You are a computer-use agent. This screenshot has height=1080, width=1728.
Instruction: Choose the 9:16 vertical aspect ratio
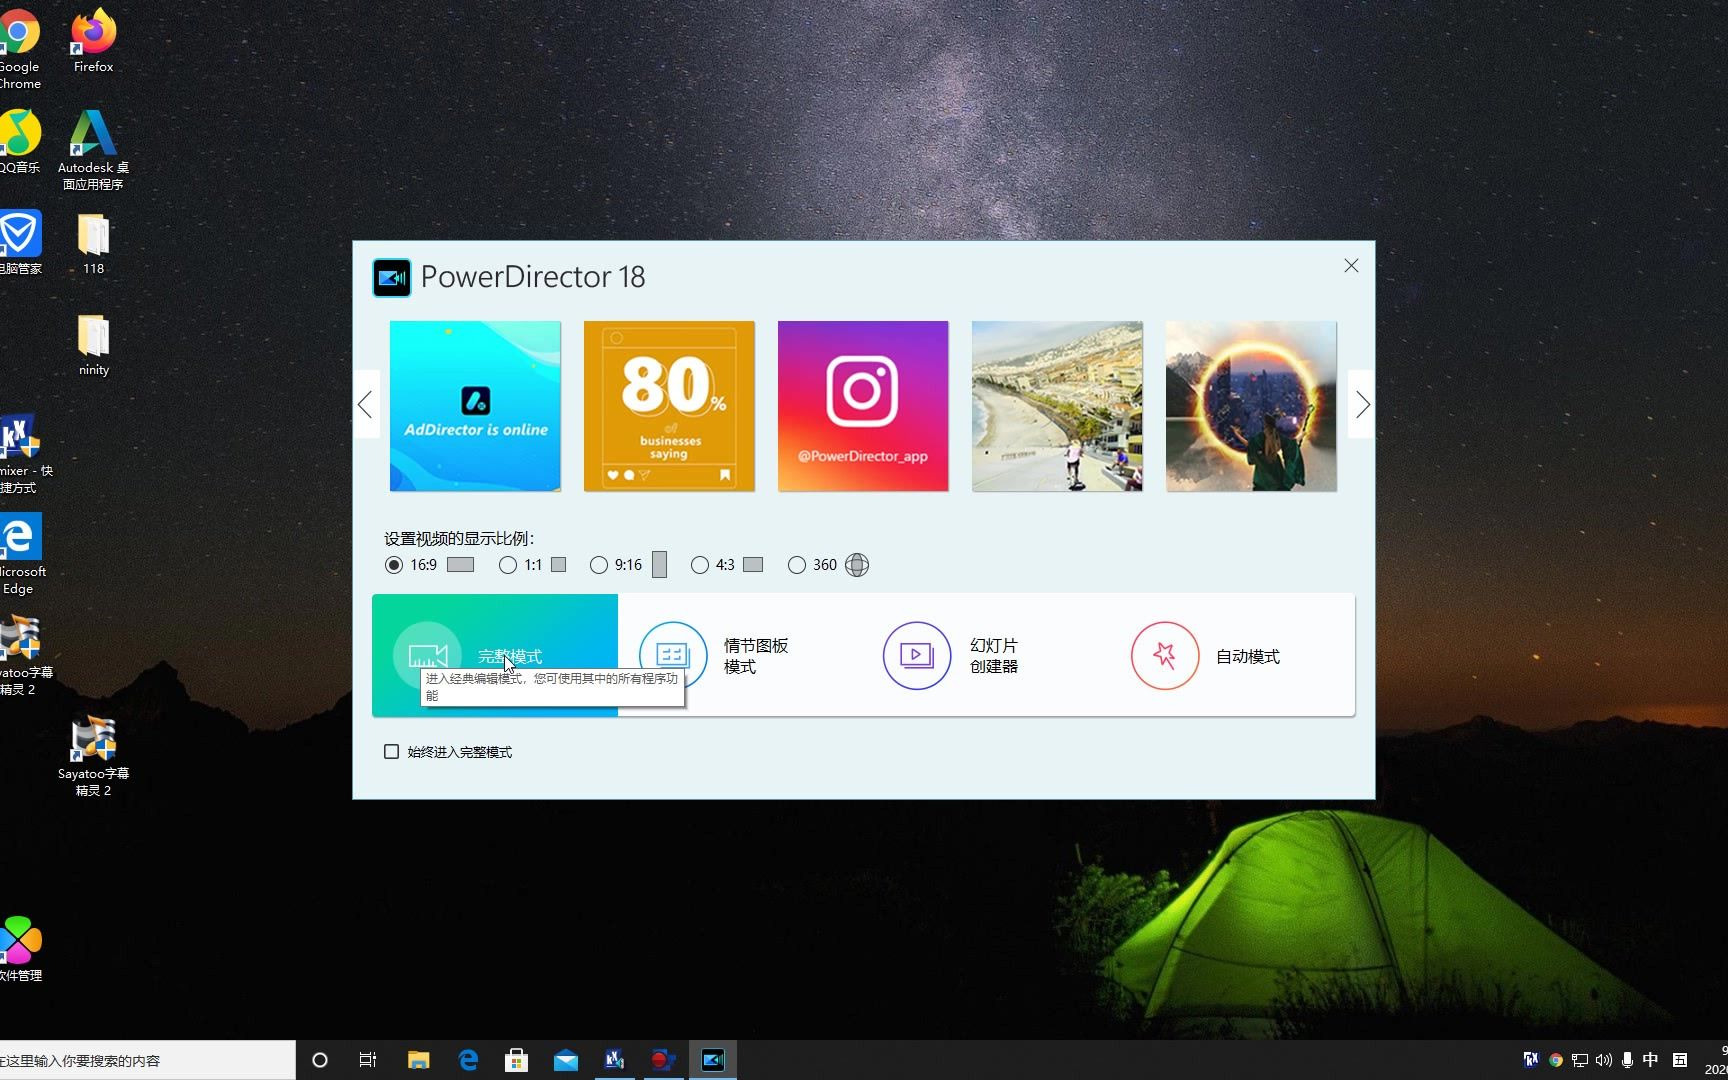[599, 565]
